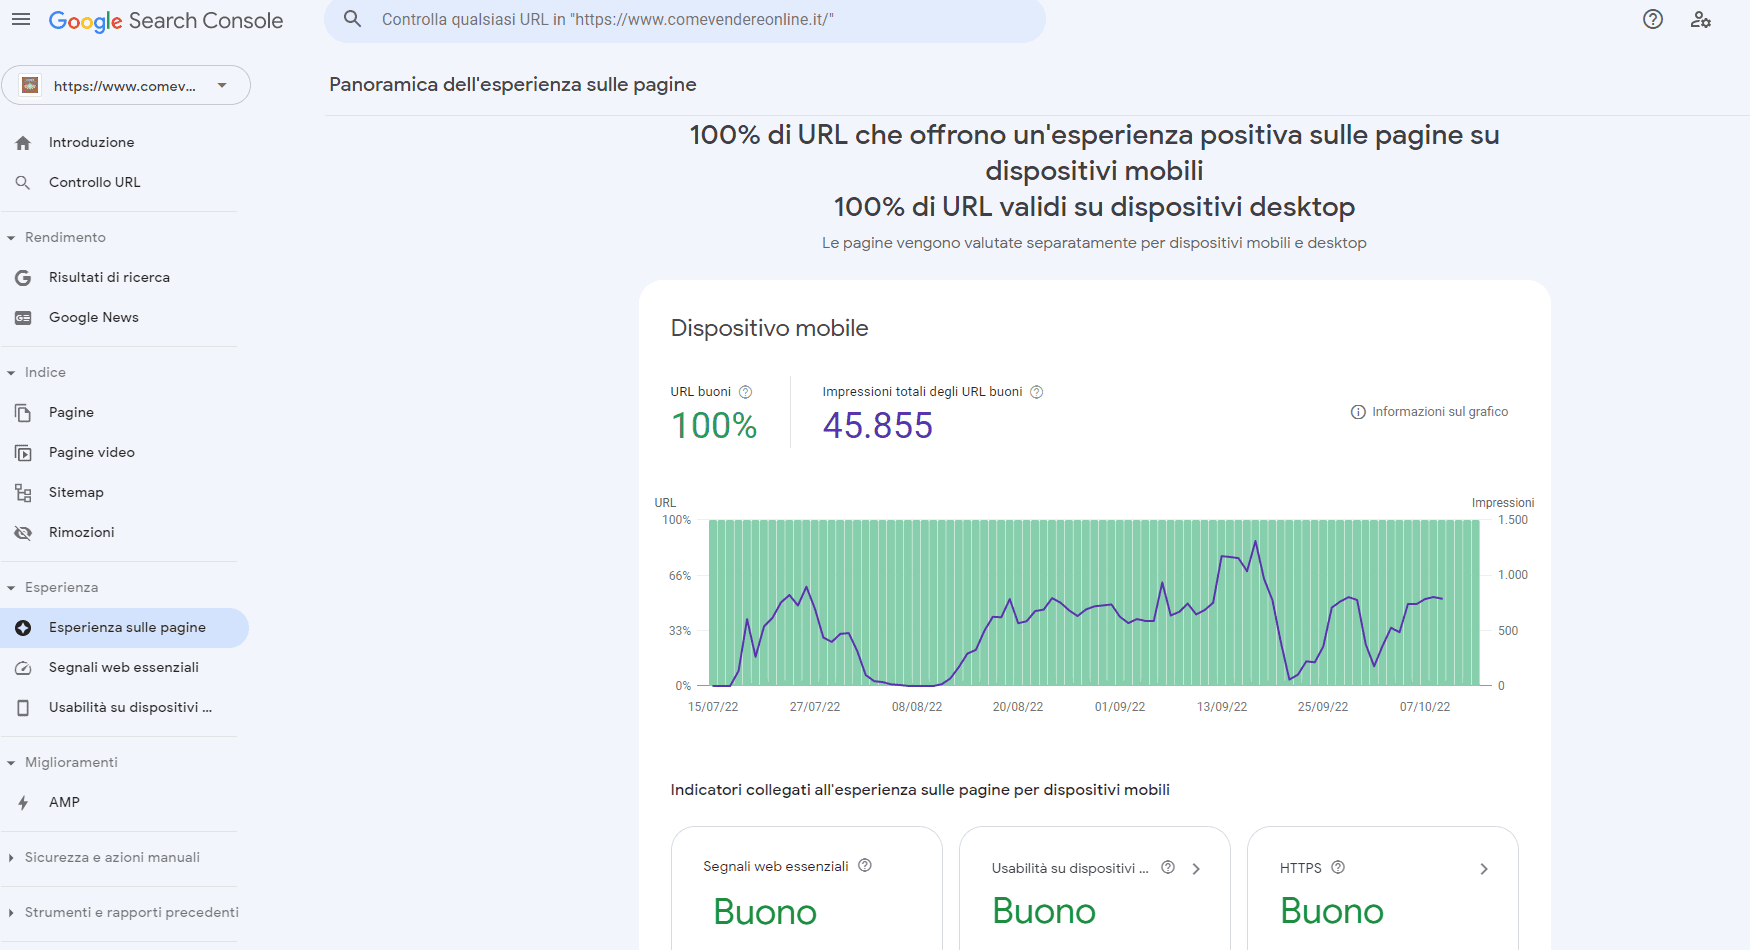This screenshot has height=950, width=1750.
Task: Open HTTPS card chevron arrow
Action: 1484,869
